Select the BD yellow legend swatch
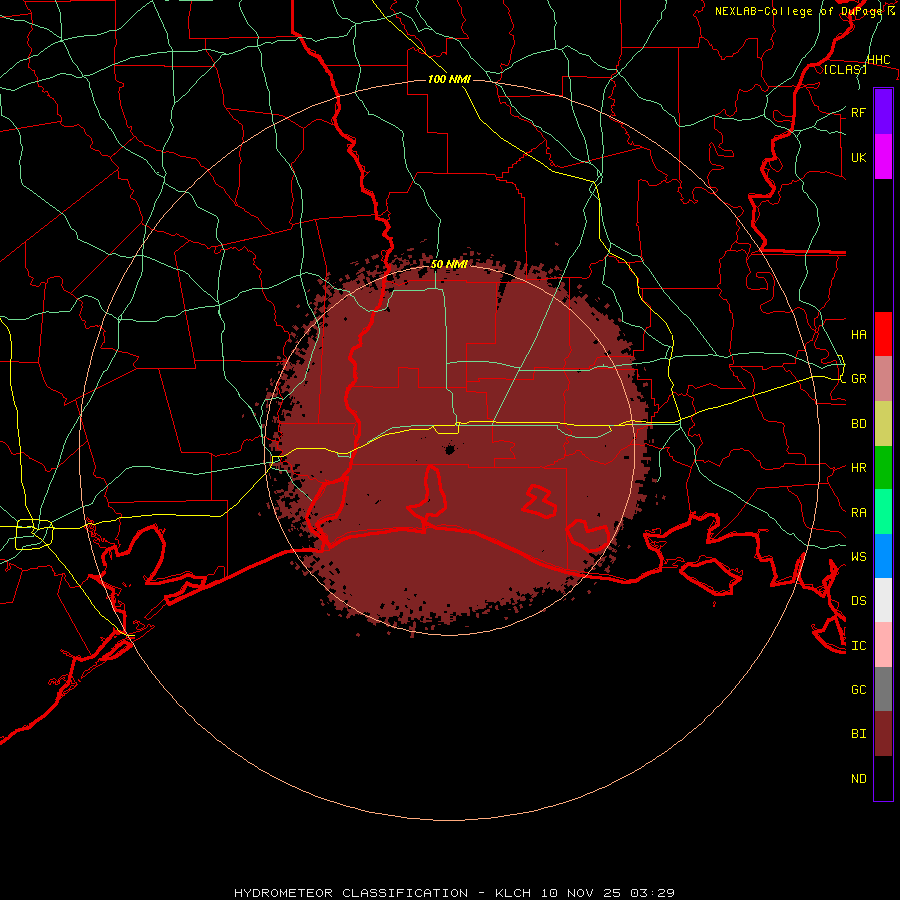 pos(883,424)
